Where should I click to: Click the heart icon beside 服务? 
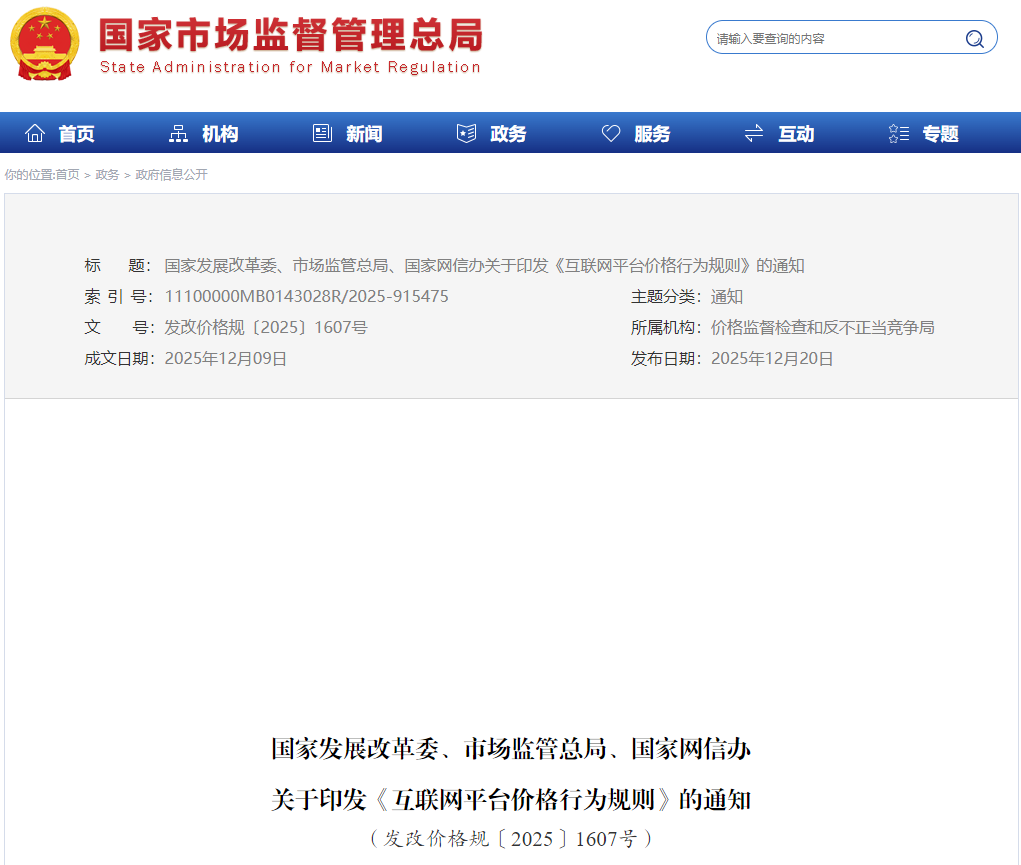click(611, 133)
